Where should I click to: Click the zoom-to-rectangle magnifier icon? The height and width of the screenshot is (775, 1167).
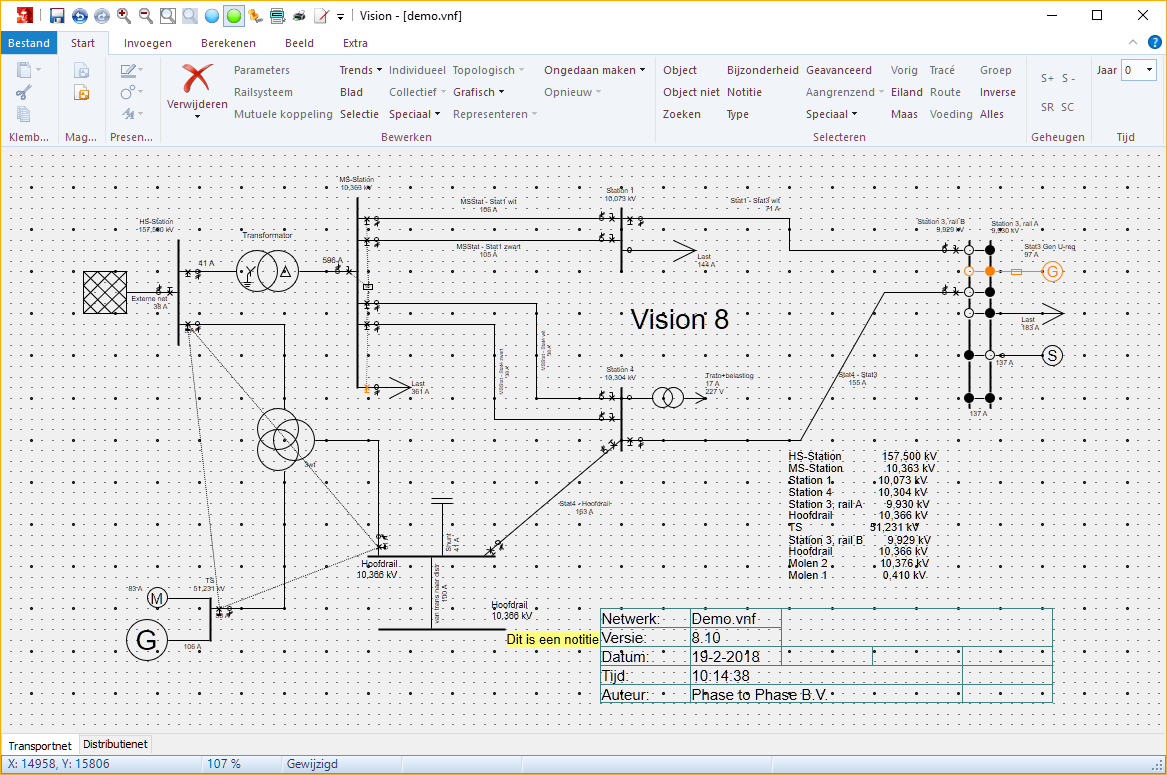pos(168,16)
